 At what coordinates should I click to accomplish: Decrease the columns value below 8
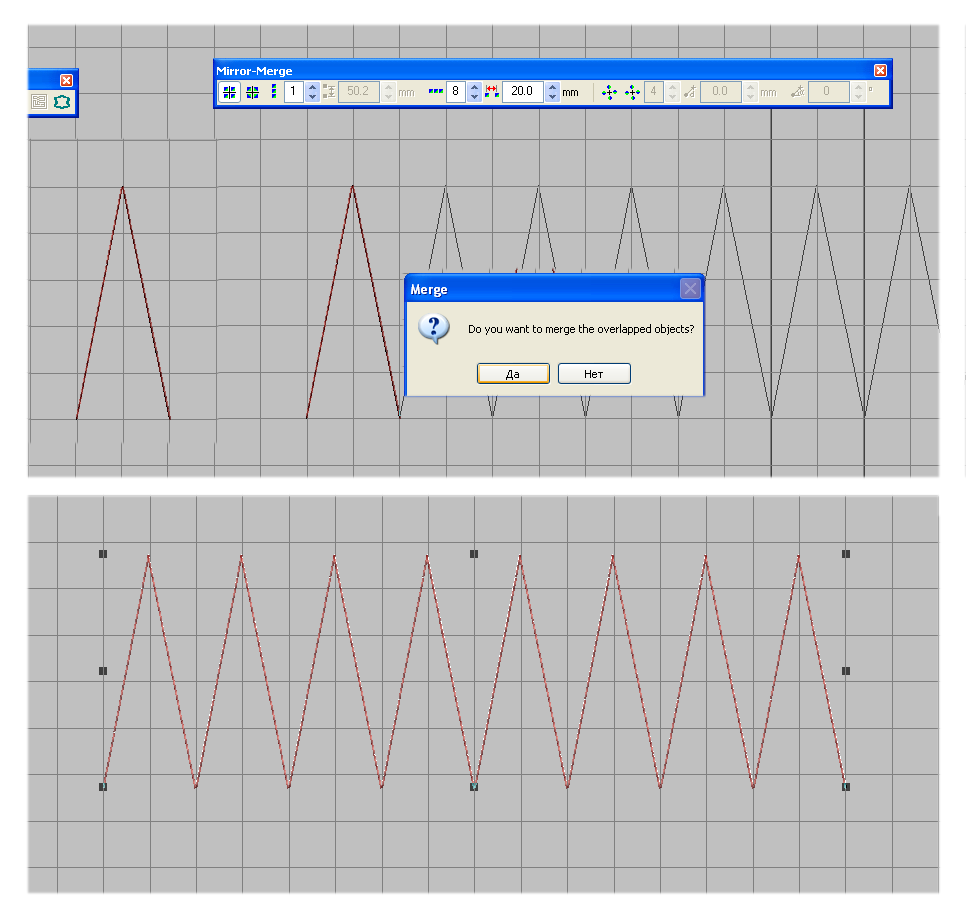click(474, 97)
